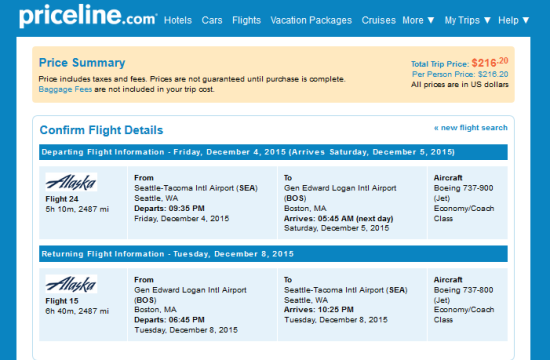Expand the More dropdown menu
Viewport: 550px width, 360px height.
[x=418, y=20]
